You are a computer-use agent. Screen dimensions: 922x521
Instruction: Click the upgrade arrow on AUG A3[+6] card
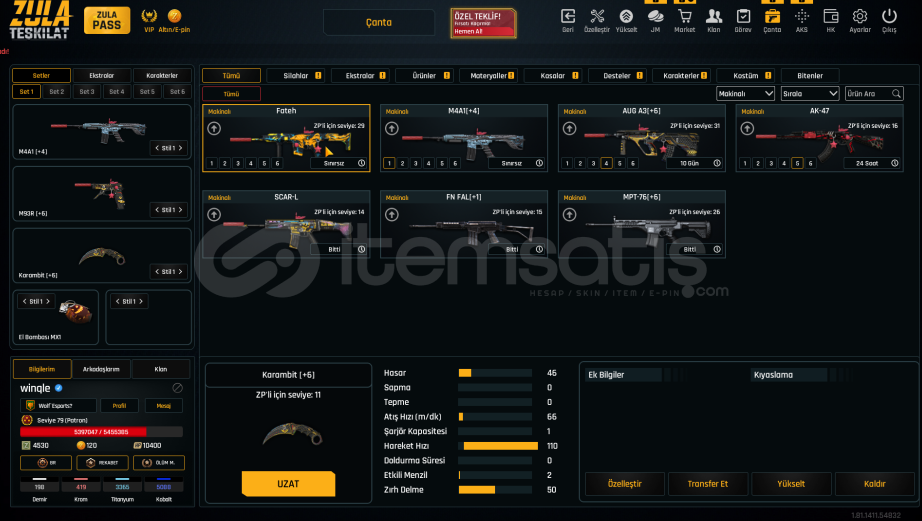[x=569, y=128]
